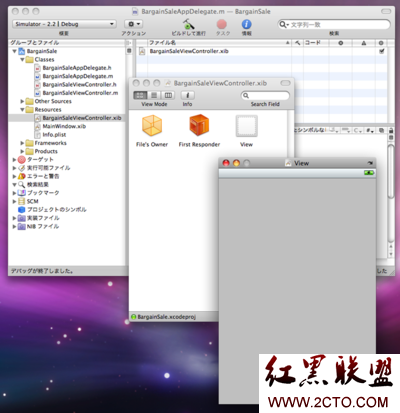This screenshot has height=413, width=400.
Task: Select the File's Owner cube icon
Action: (x=152, y=125)
